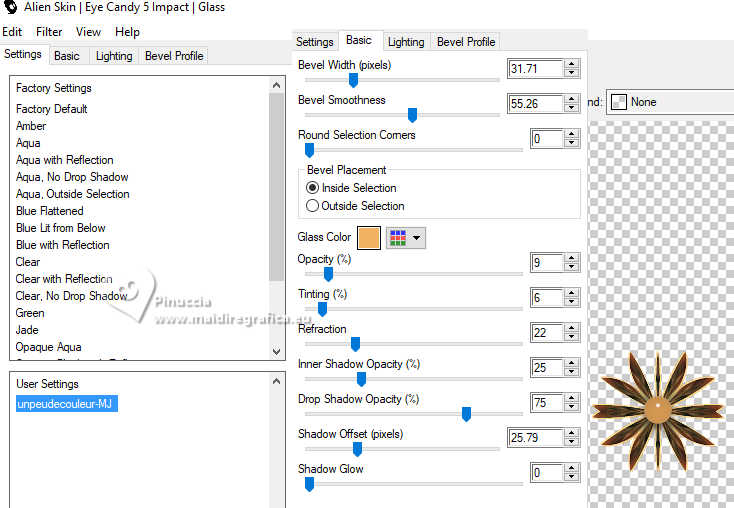Open the View menu
The height and width of the screenshot is (508, 734).
click(x=88, y=32)
